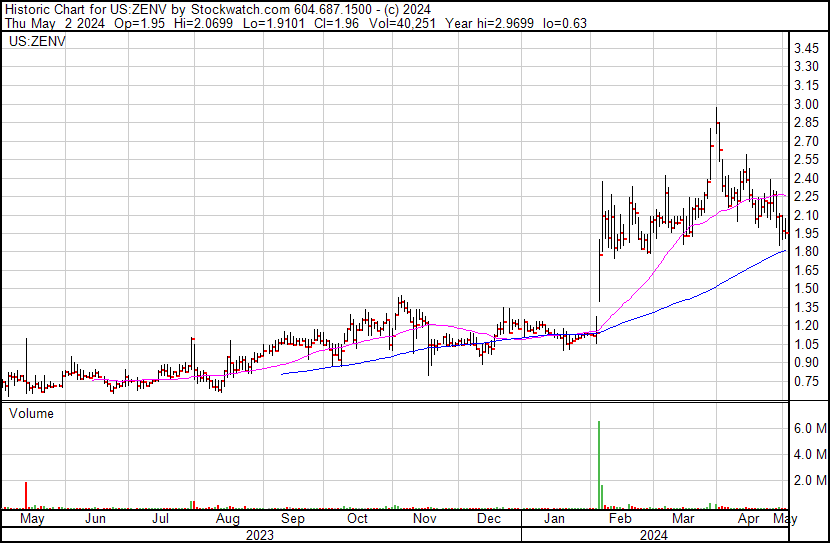830x543 pixels.
Task: Click the tall green volume spike bar
Action: [598, 464]
